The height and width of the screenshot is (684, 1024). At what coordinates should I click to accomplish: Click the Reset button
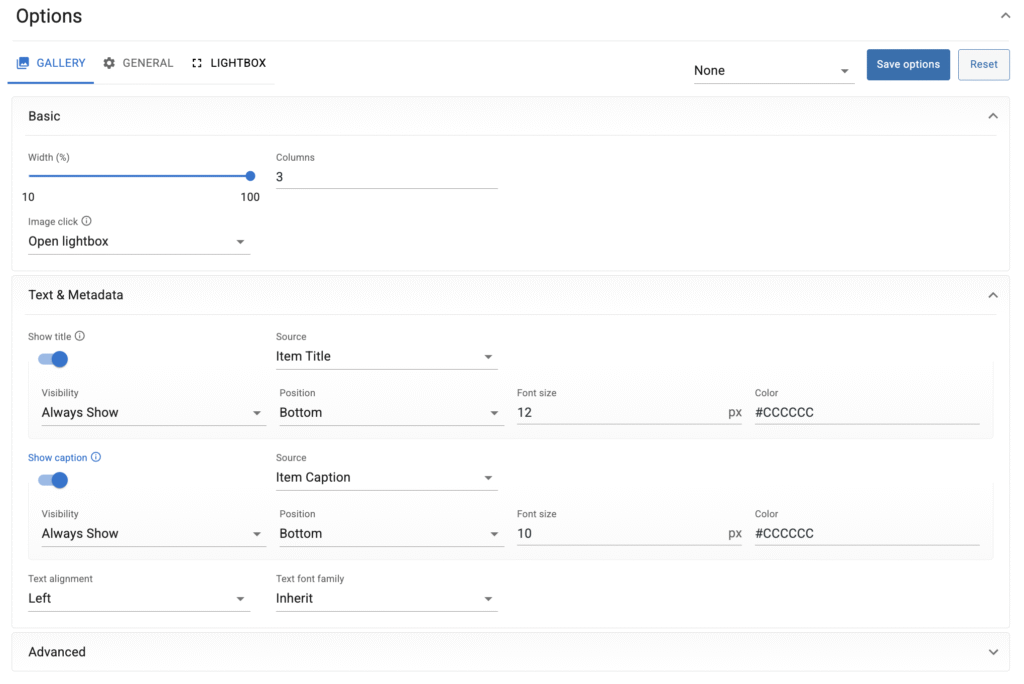pyautogui.click(x=983, y=65)
